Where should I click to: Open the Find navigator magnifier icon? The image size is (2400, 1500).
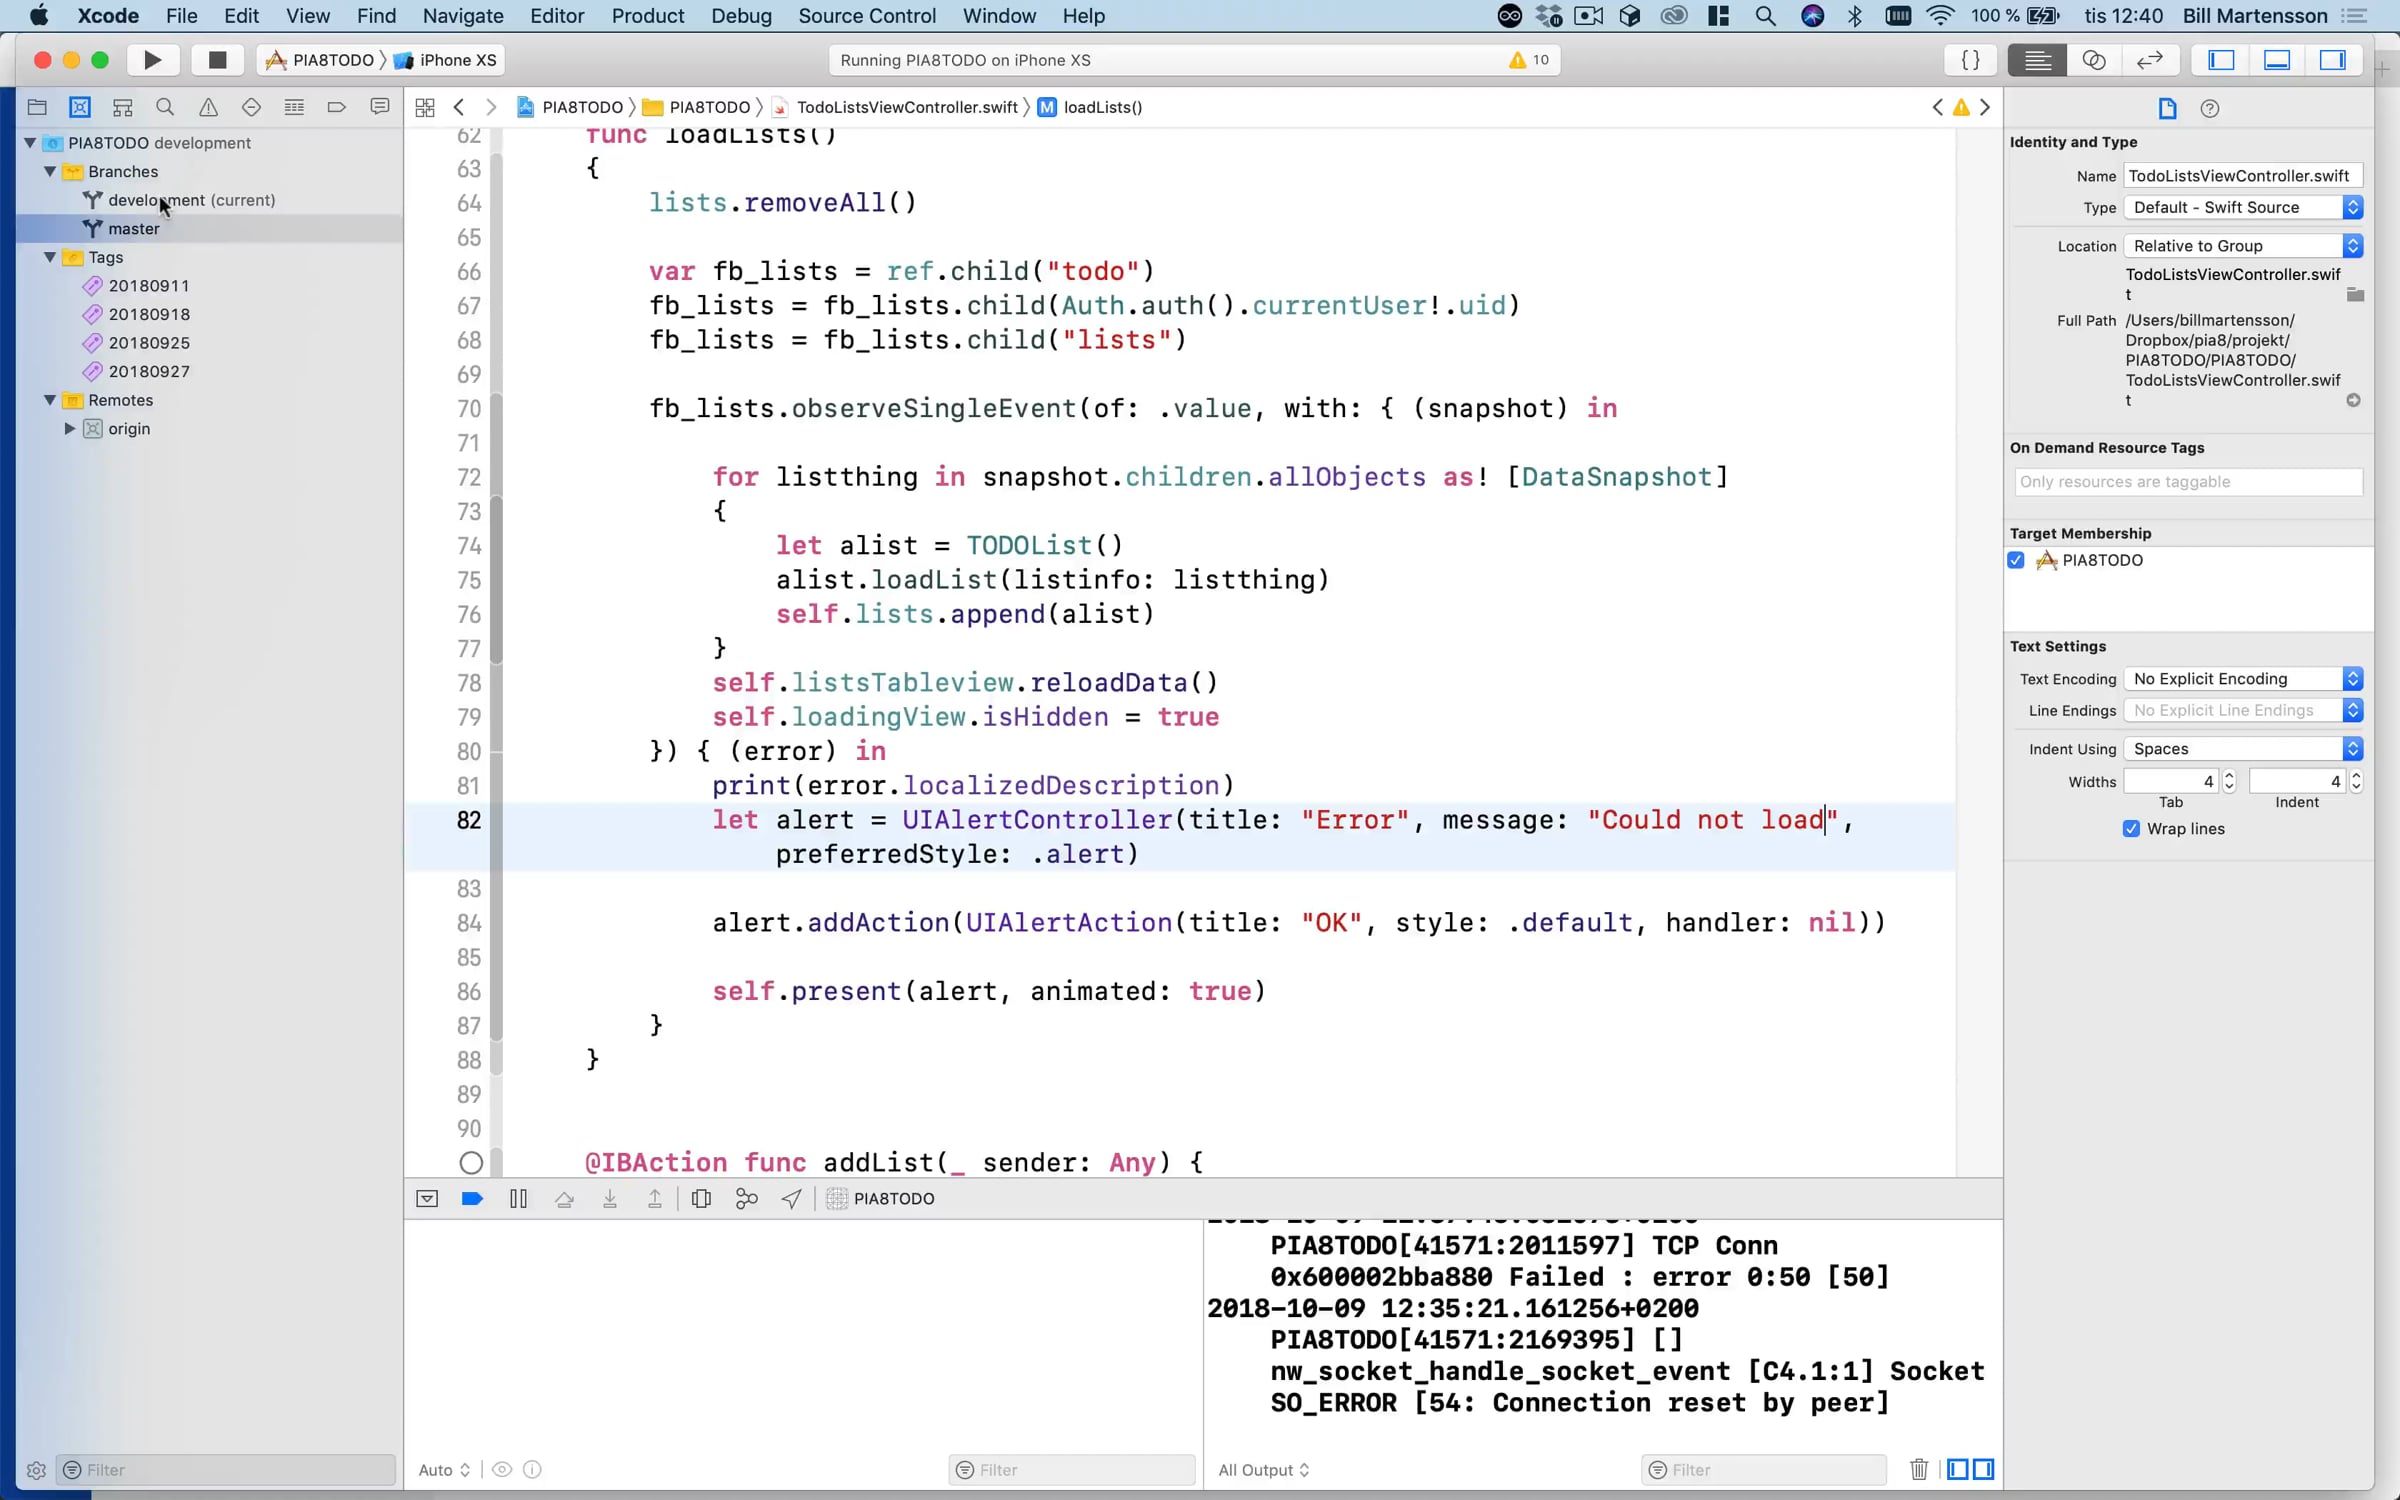tap(165, 107)
